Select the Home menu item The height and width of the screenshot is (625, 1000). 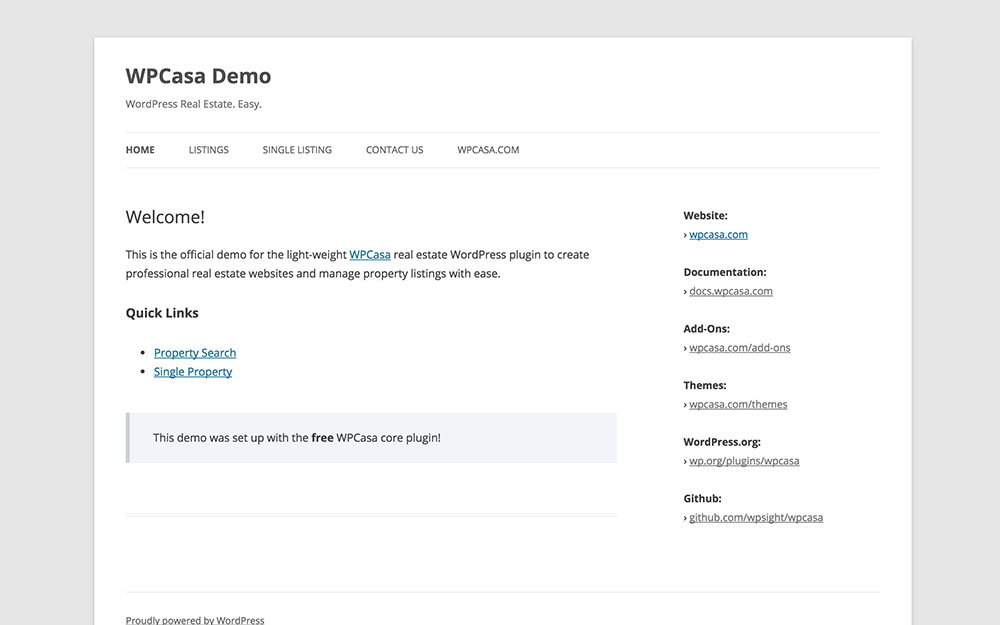click(x=140, y=150)
